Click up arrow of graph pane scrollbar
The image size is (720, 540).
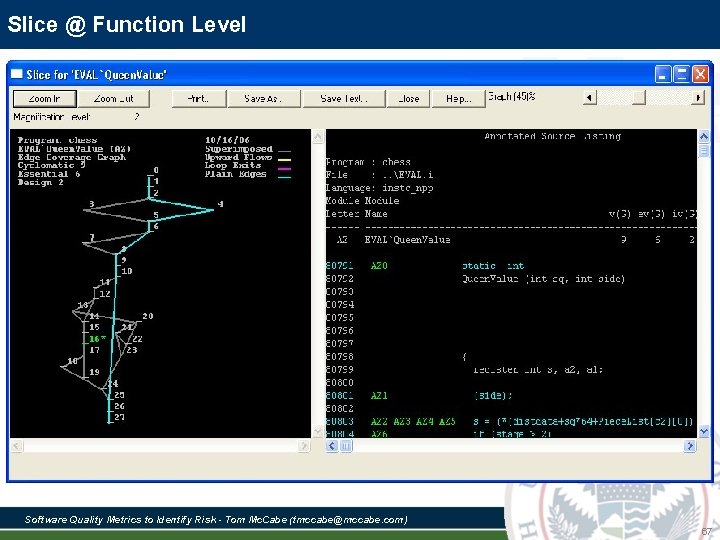click(x=317, y=136)
